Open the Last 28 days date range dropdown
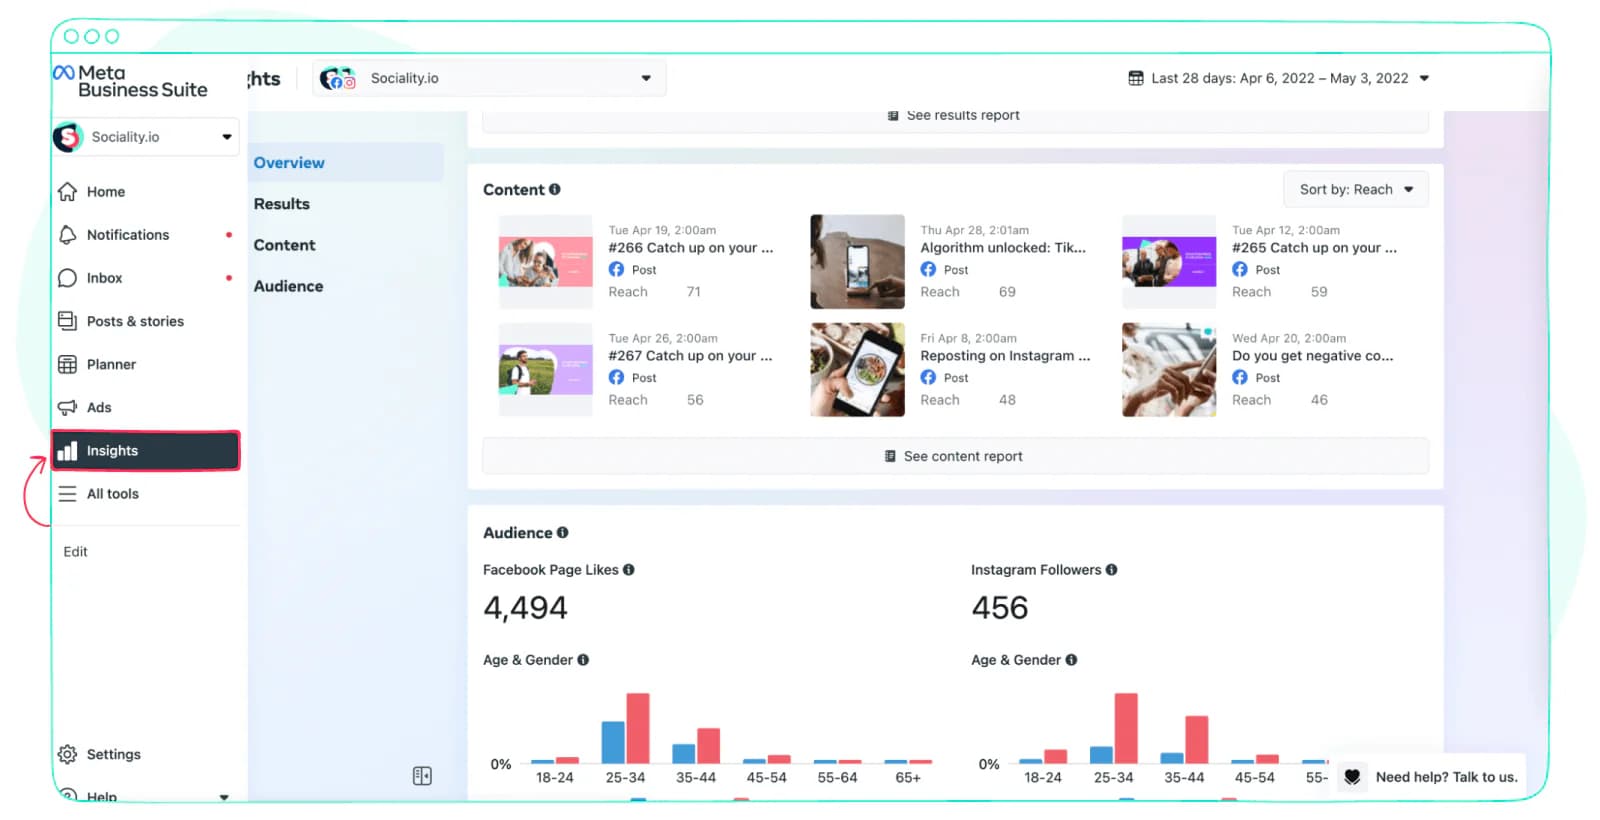Image resolution: width=1600 pixels, height=820 pixels. click(x=1279, y=78)
